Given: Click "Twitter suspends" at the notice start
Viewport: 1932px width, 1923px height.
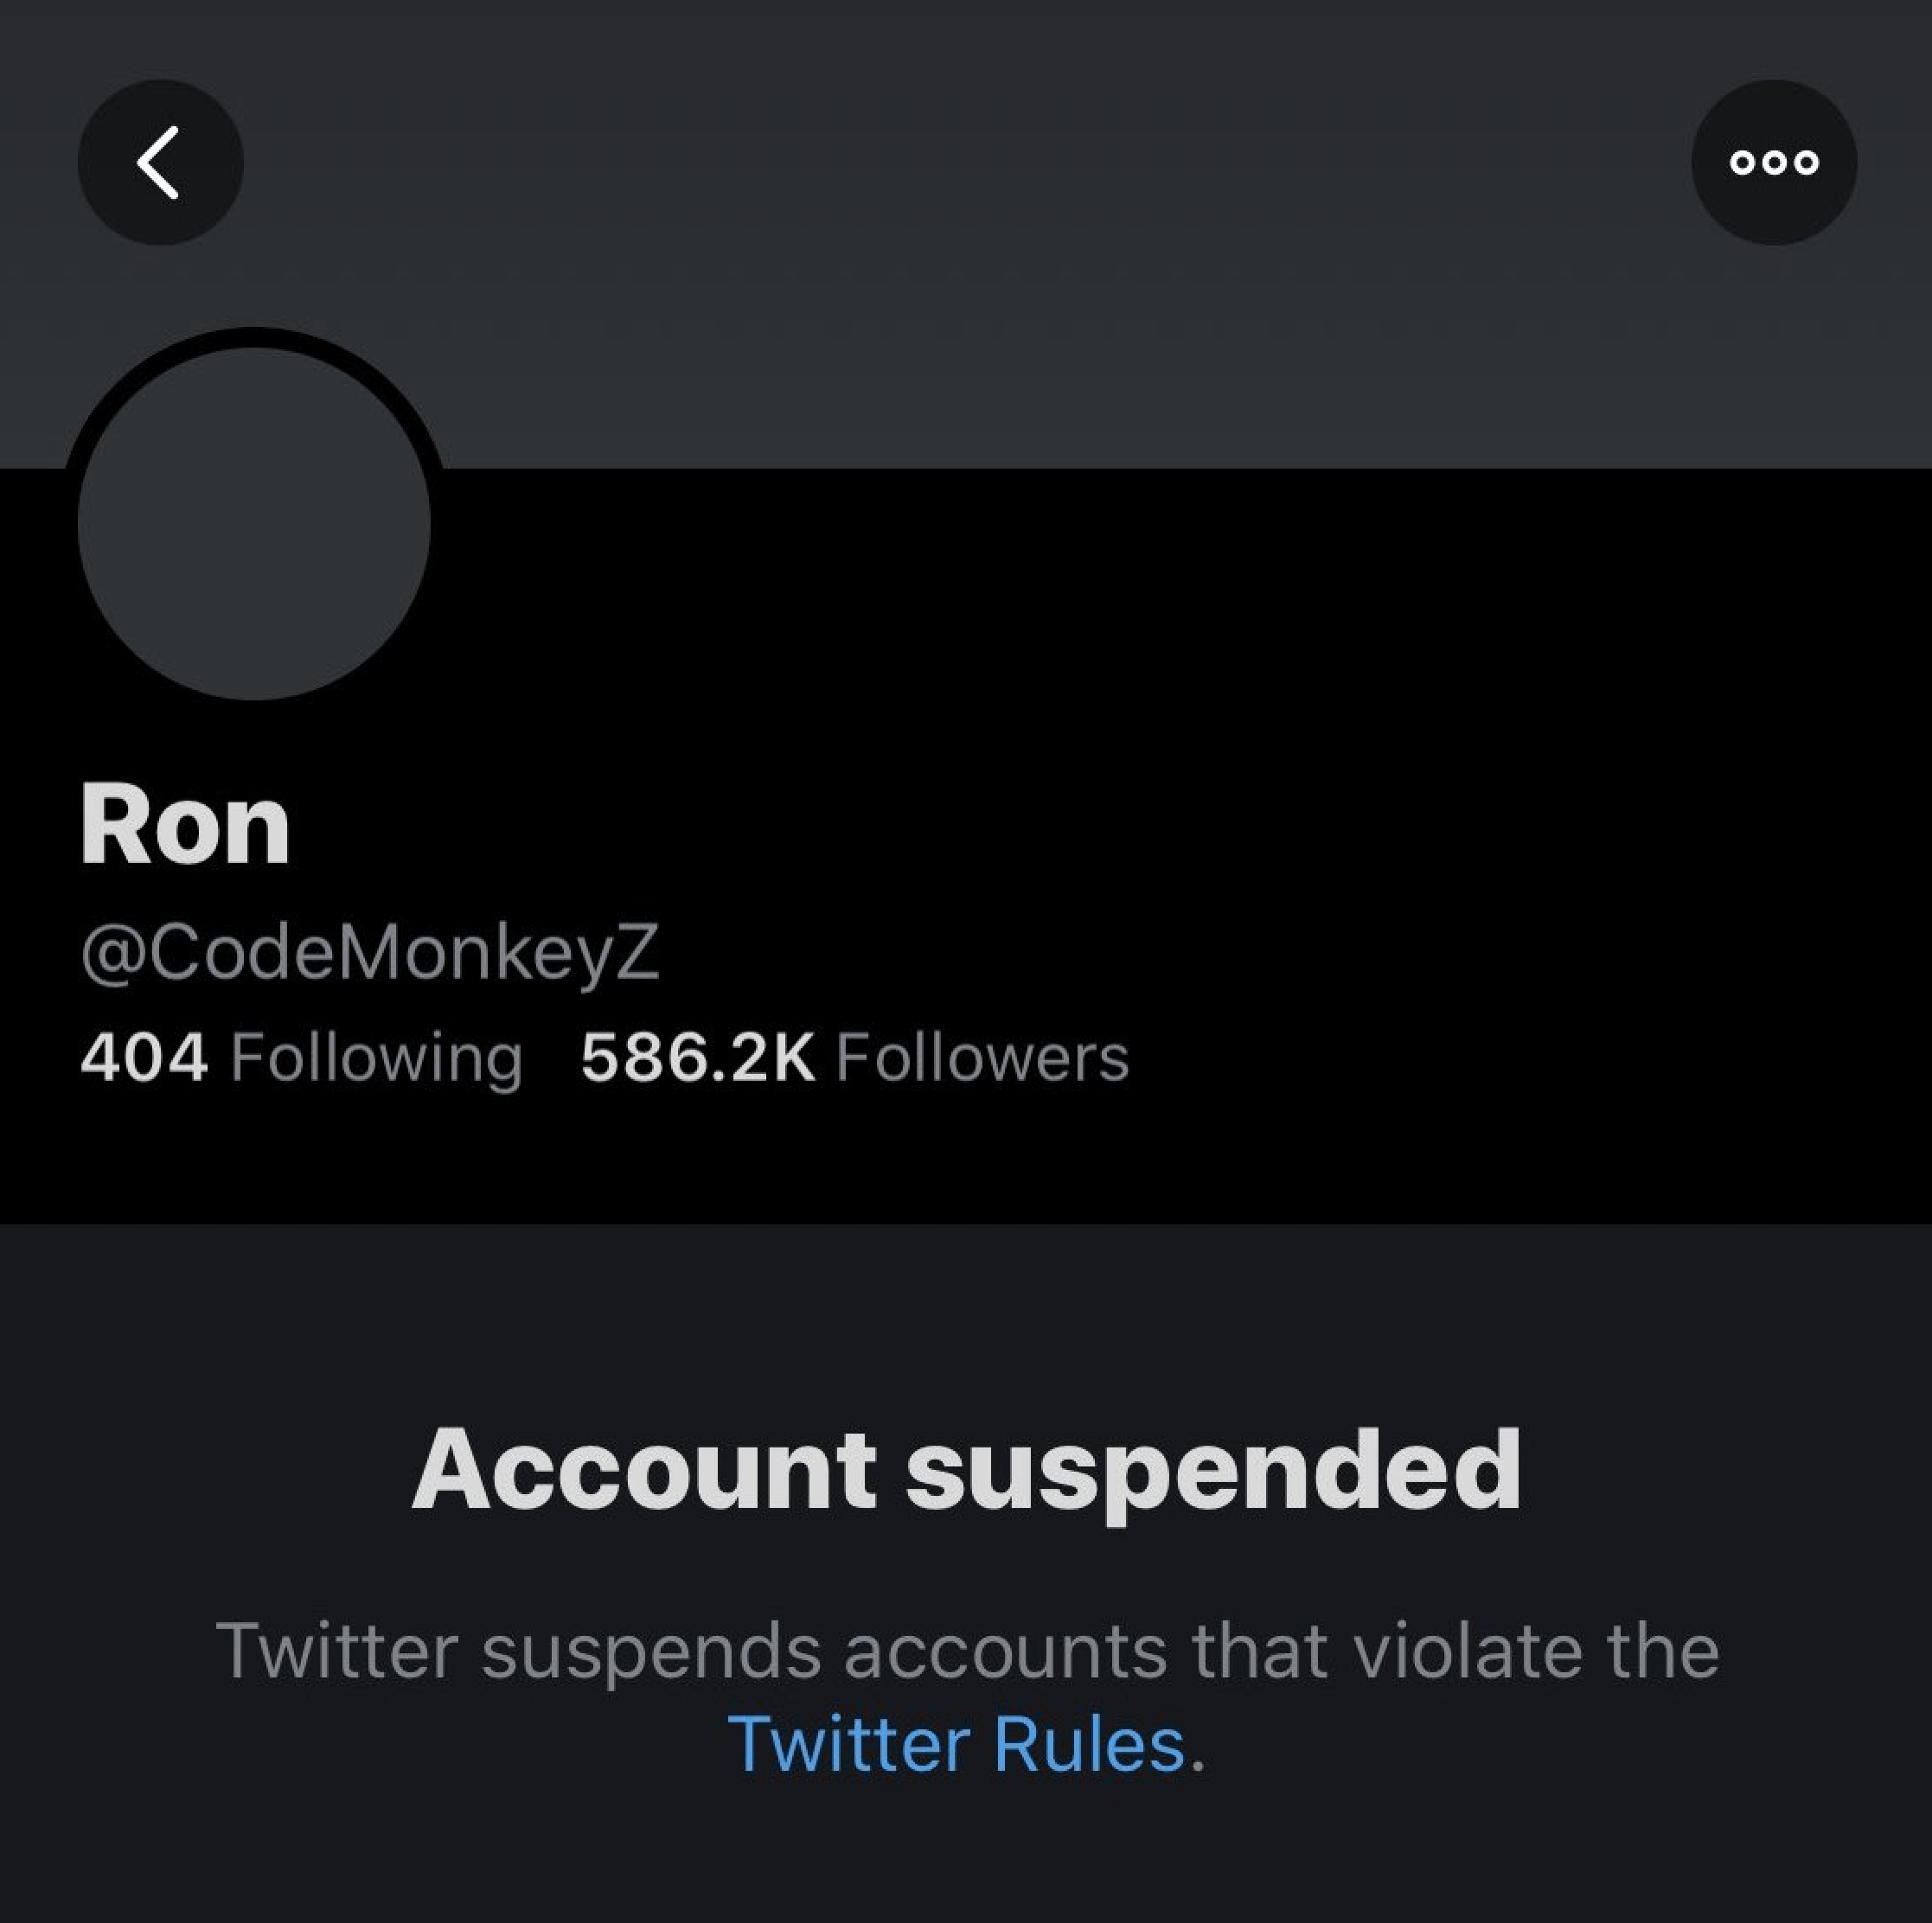Looking at the screenshot, I should (518, 1651).
